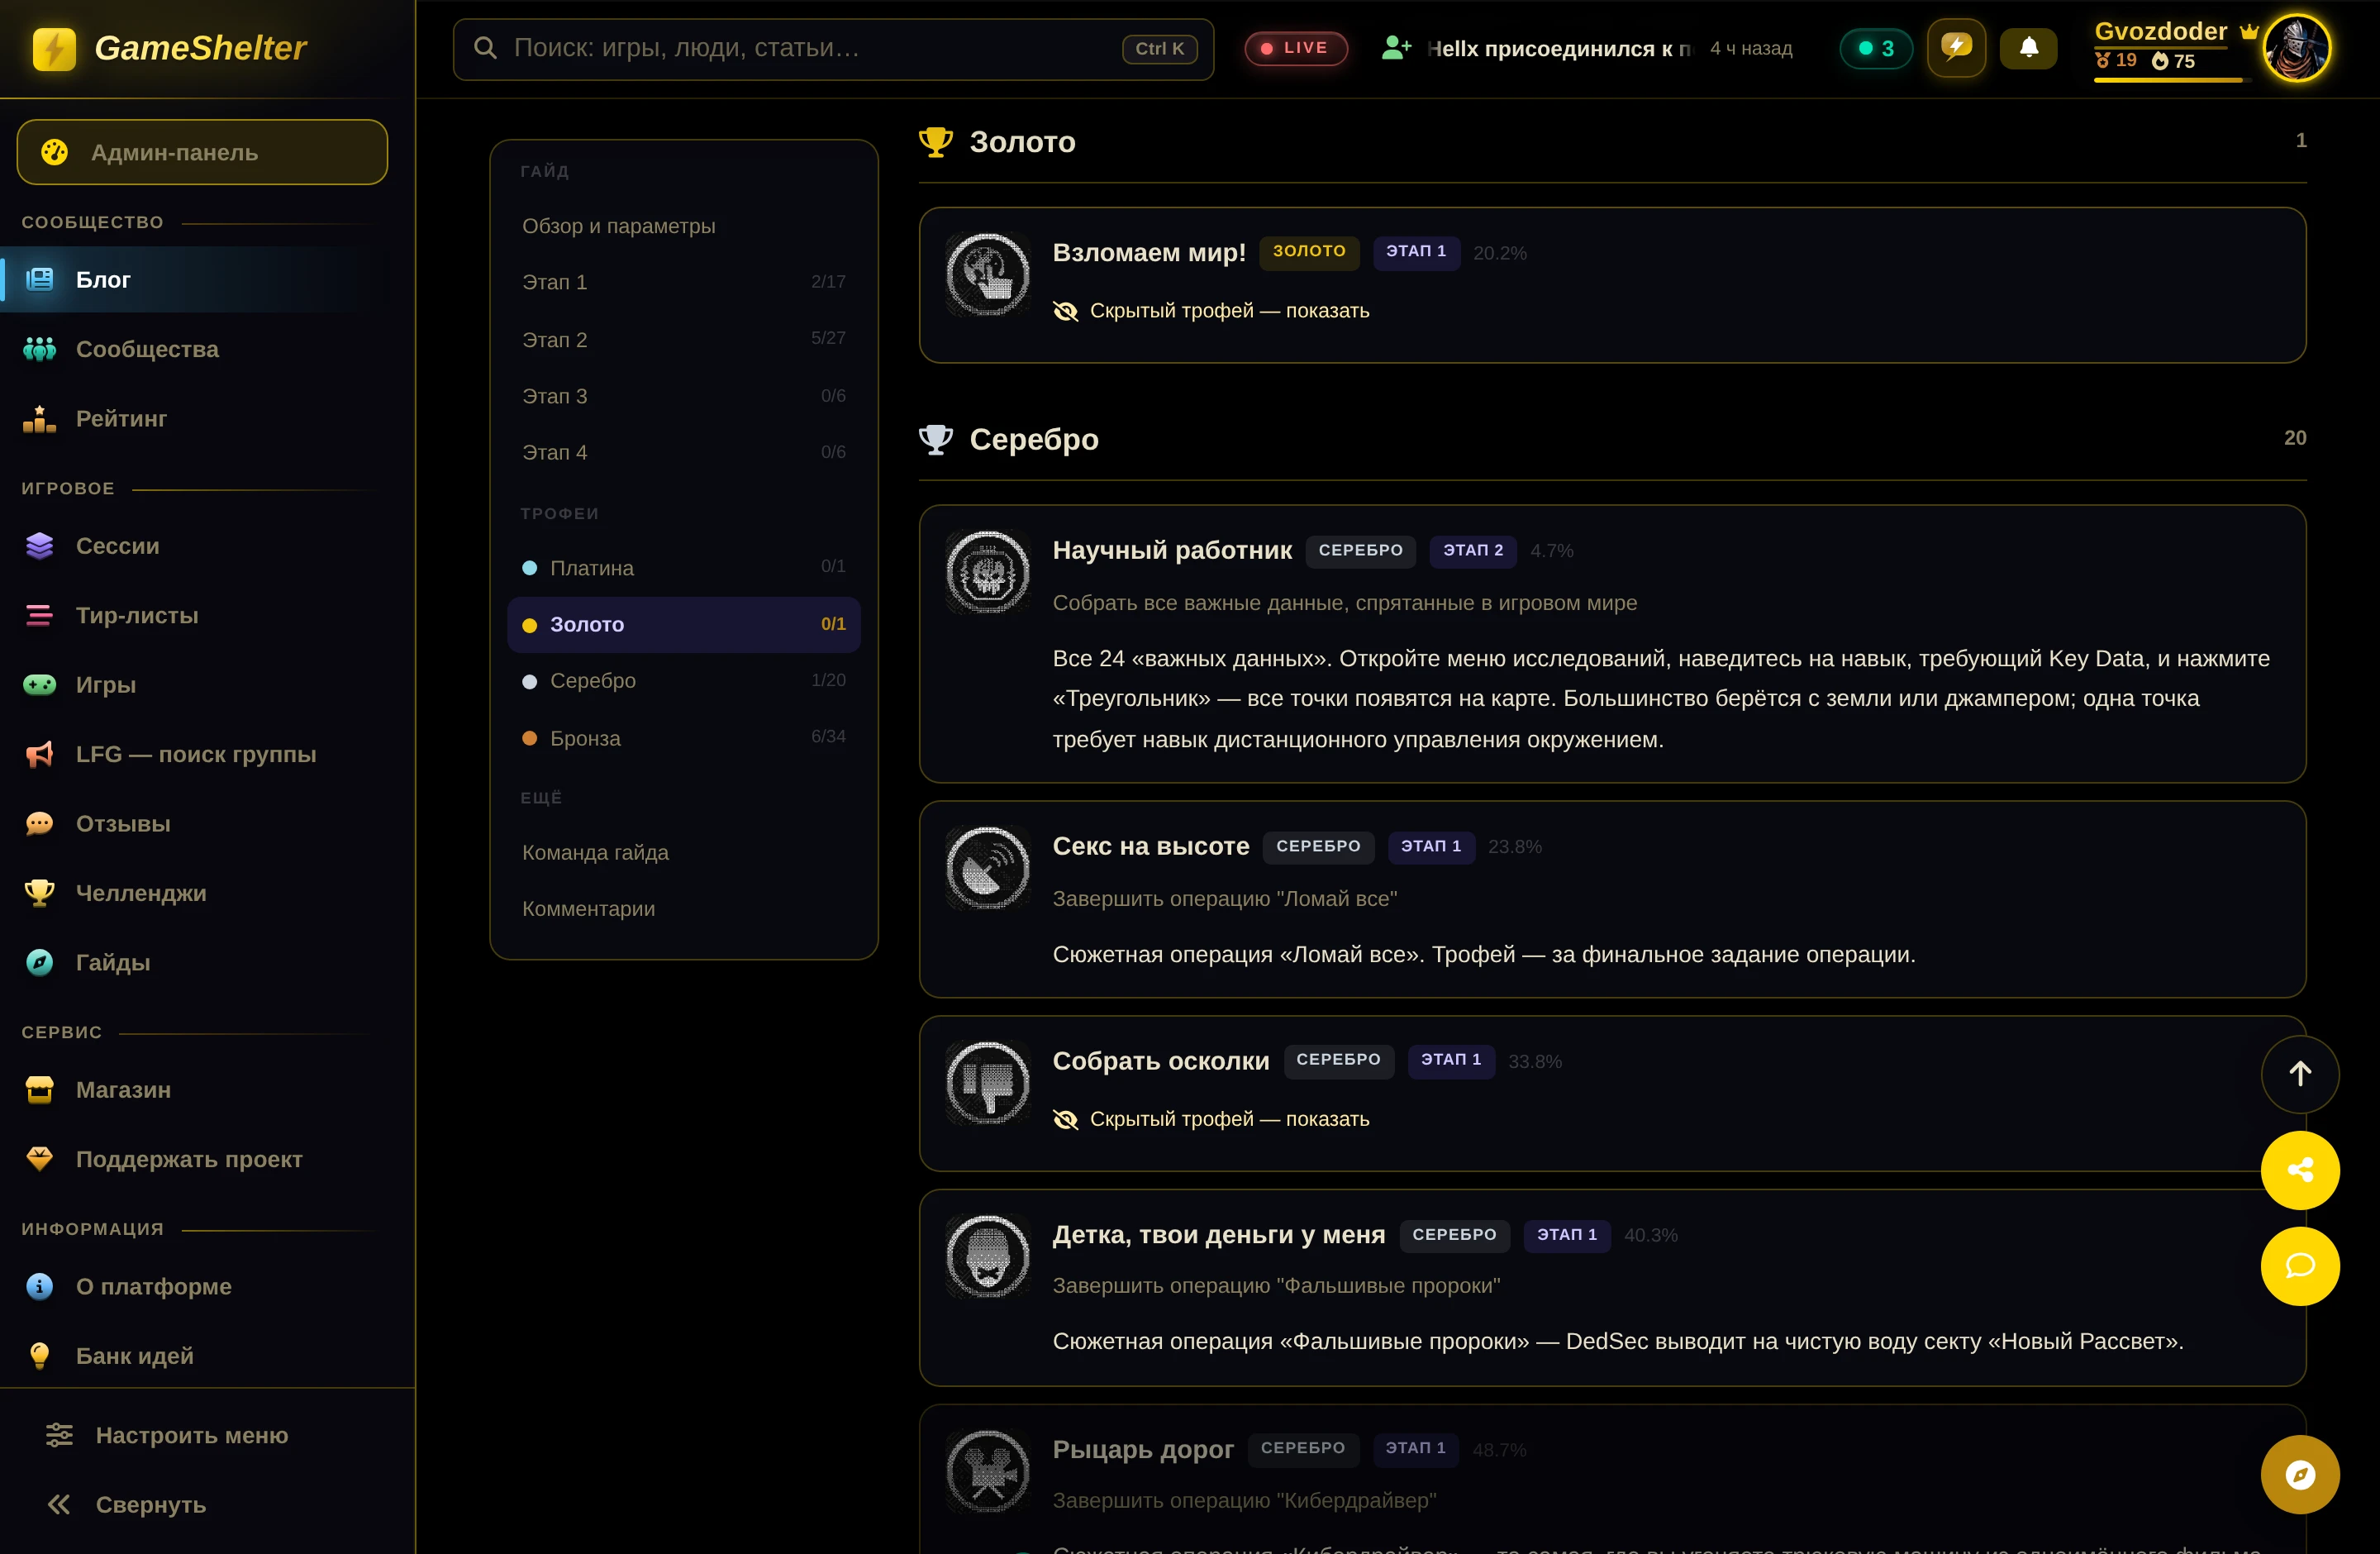Screen dimensions: 2380x1554
Task: Select Серебро trophies filter
Action: coord(683,681)
